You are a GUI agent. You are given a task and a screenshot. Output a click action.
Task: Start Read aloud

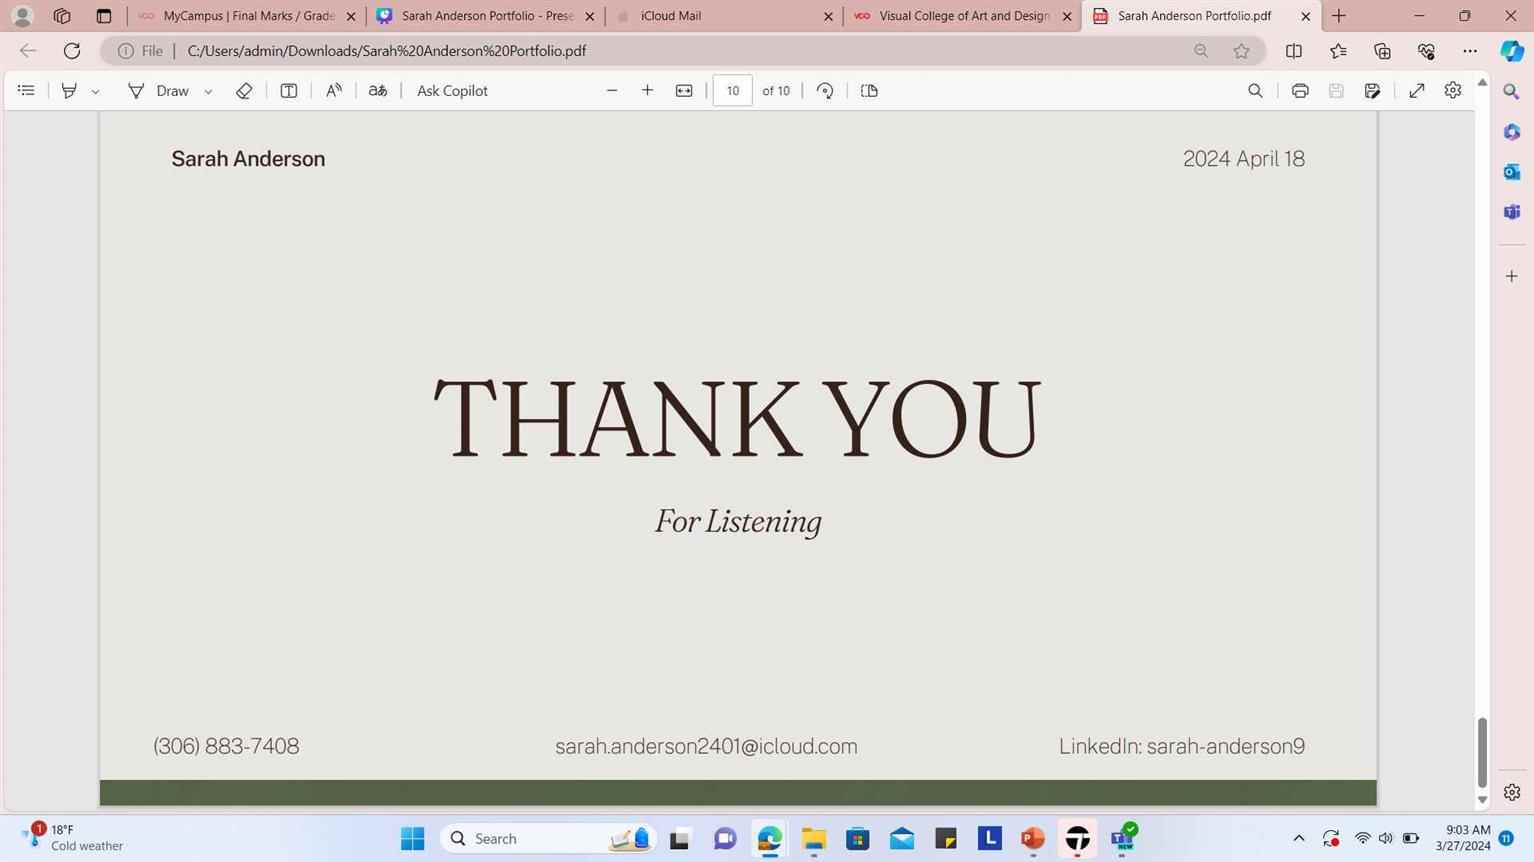tap(334, 91)
